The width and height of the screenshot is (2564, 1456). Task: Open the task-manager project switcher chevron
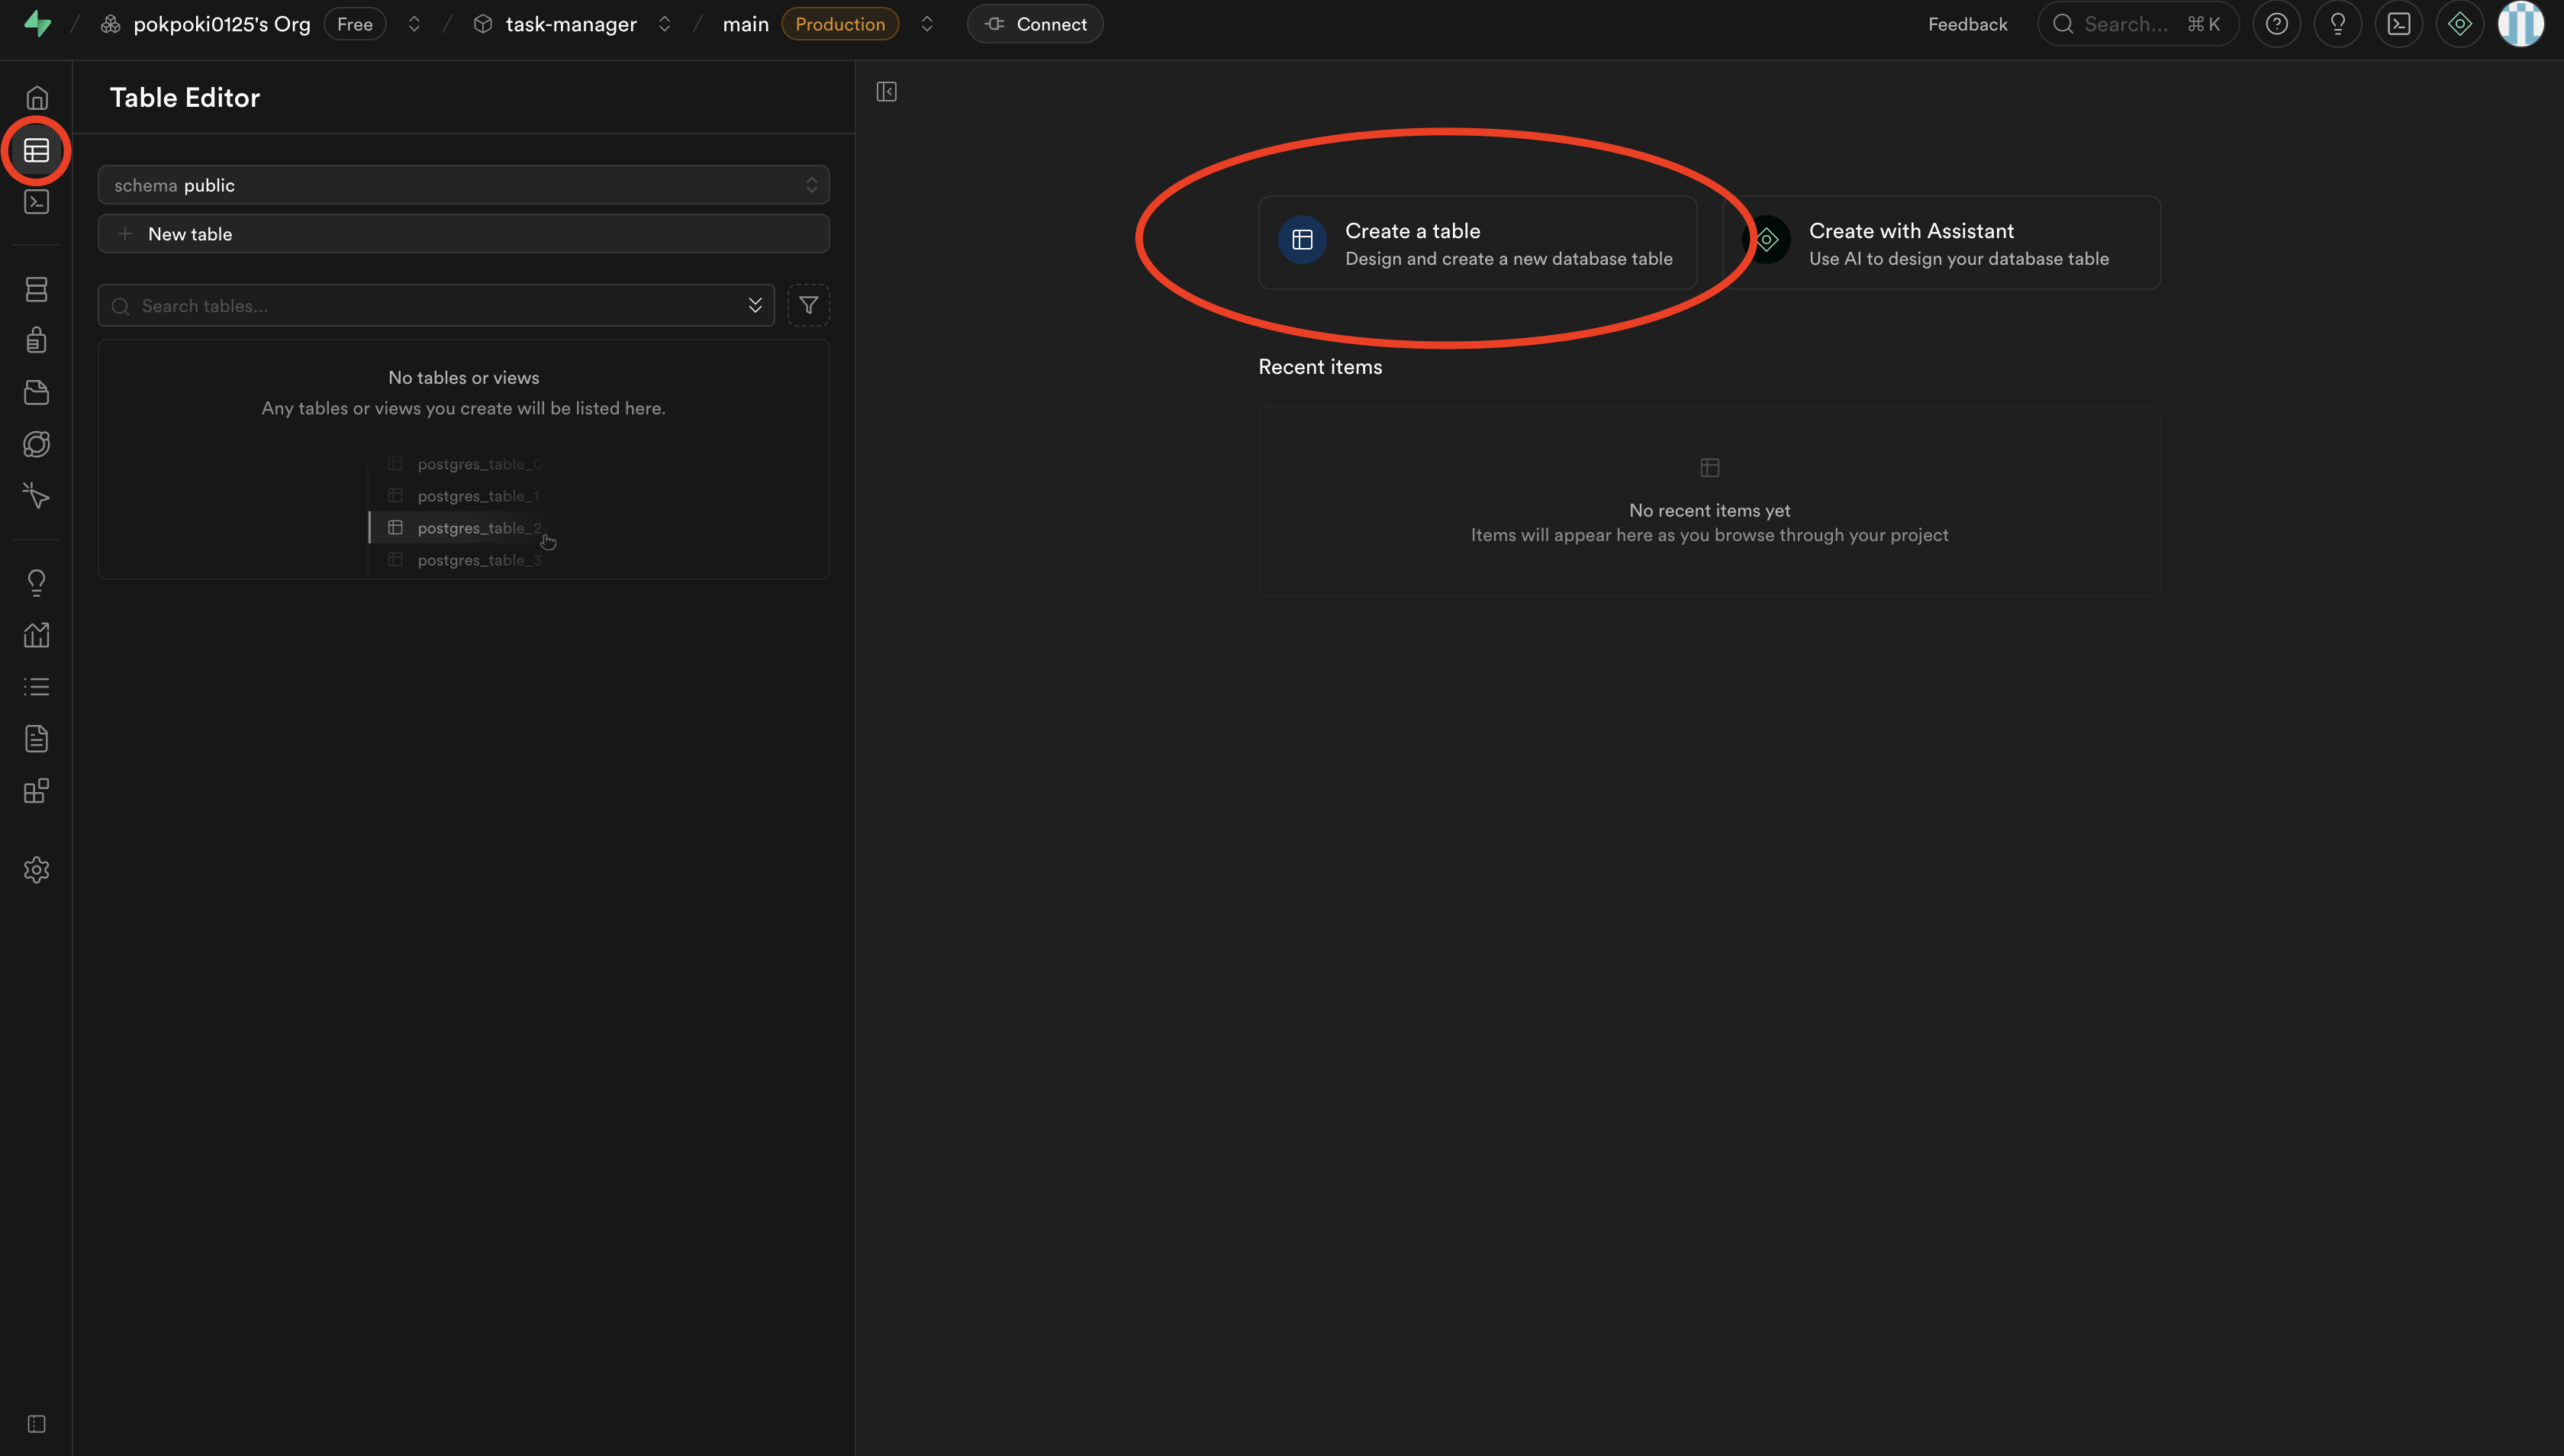pos(664,24)
